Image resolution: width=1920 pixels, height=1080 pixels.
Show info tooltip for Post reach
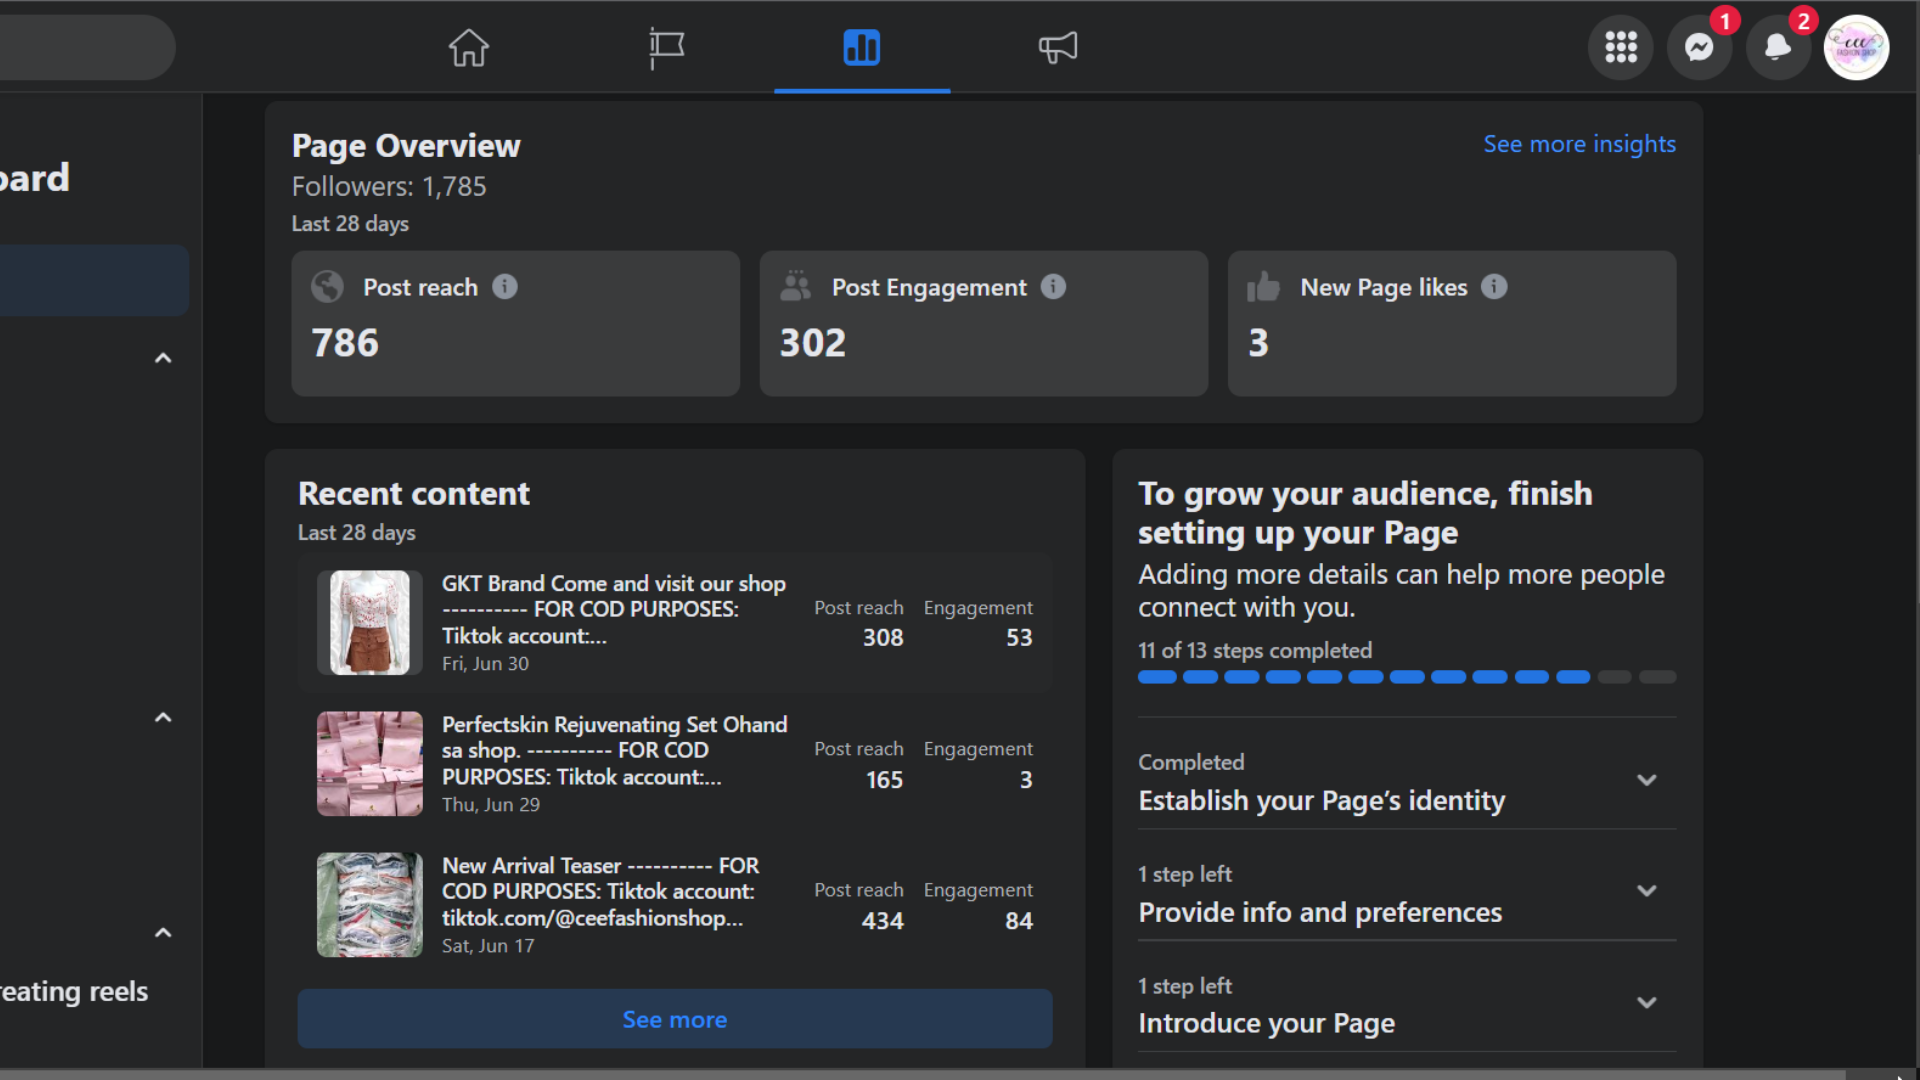coord(505,287)
